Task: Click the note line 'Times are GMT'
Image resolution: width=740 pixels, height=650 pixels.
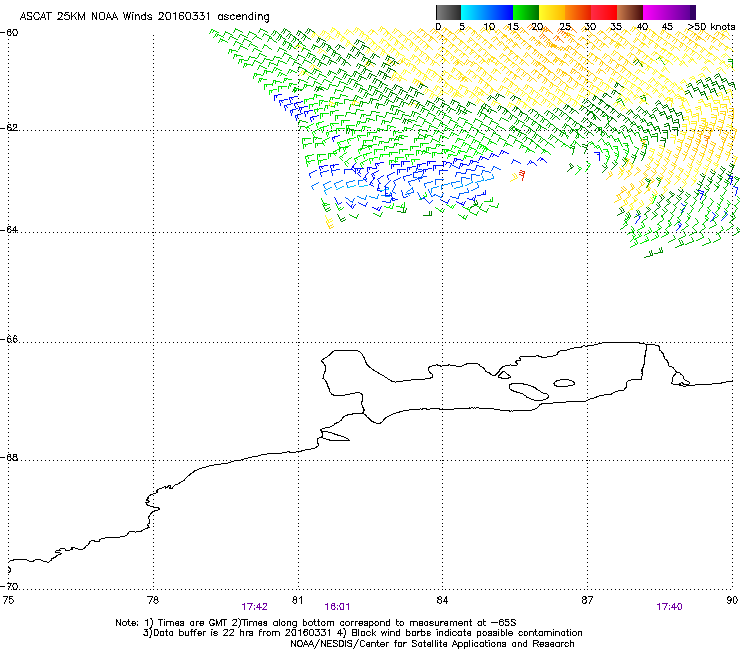Action: tap(194, 623)
